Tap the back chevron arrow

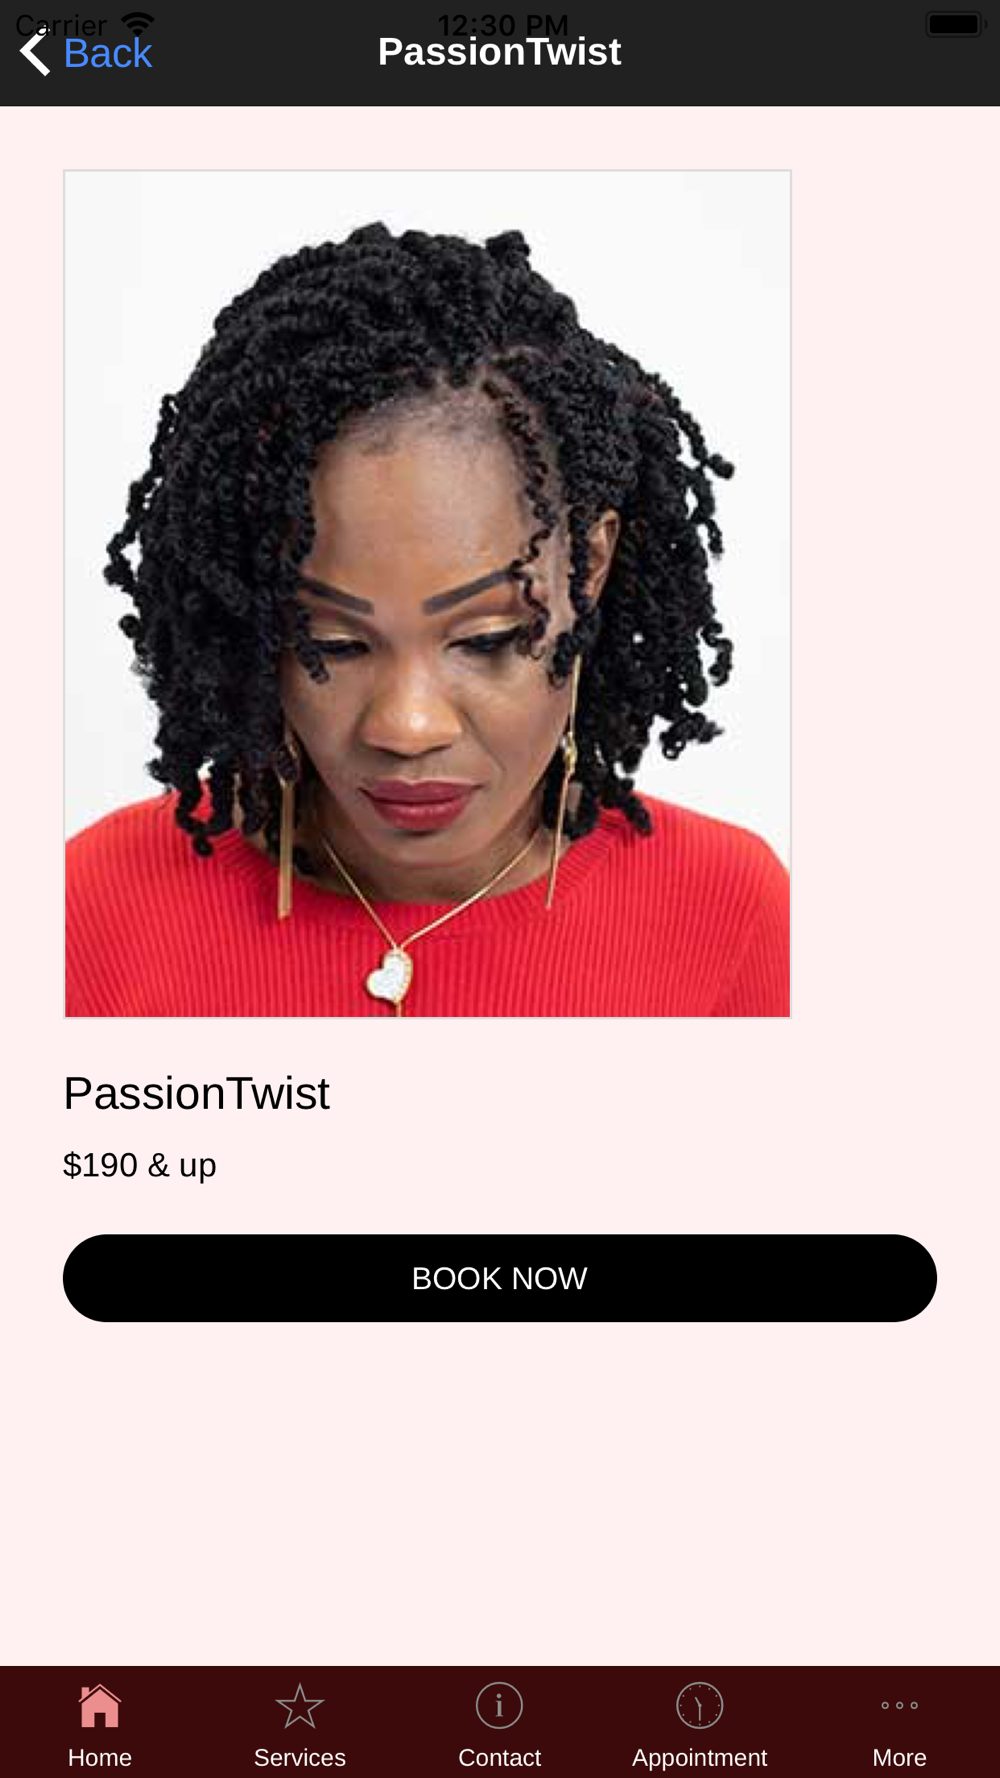coord(35,52)
